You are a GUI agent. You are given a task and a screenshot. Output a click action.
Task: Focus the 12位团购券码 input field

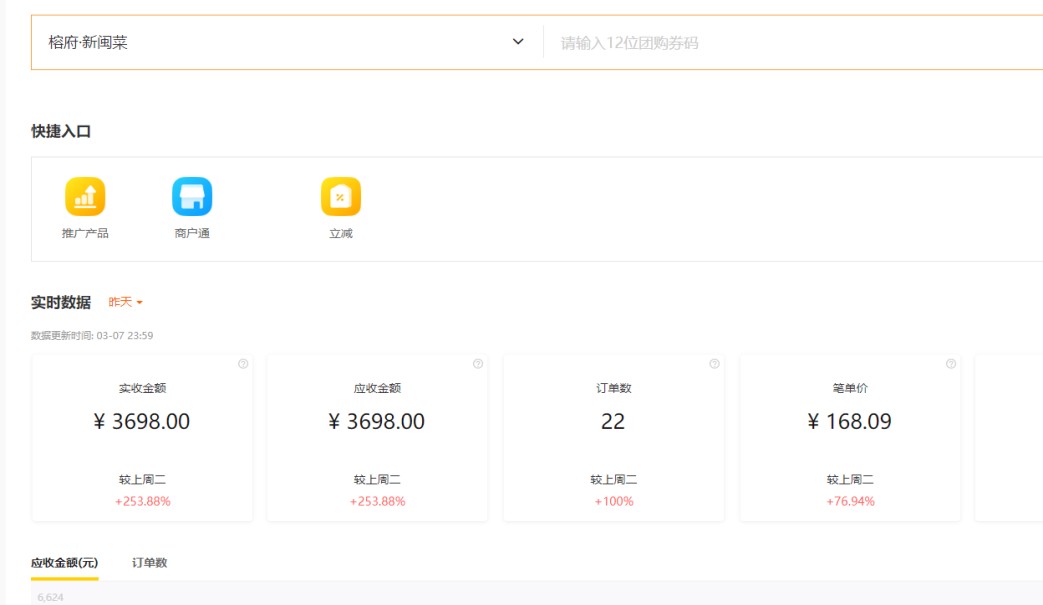click(x=790, y=43)
